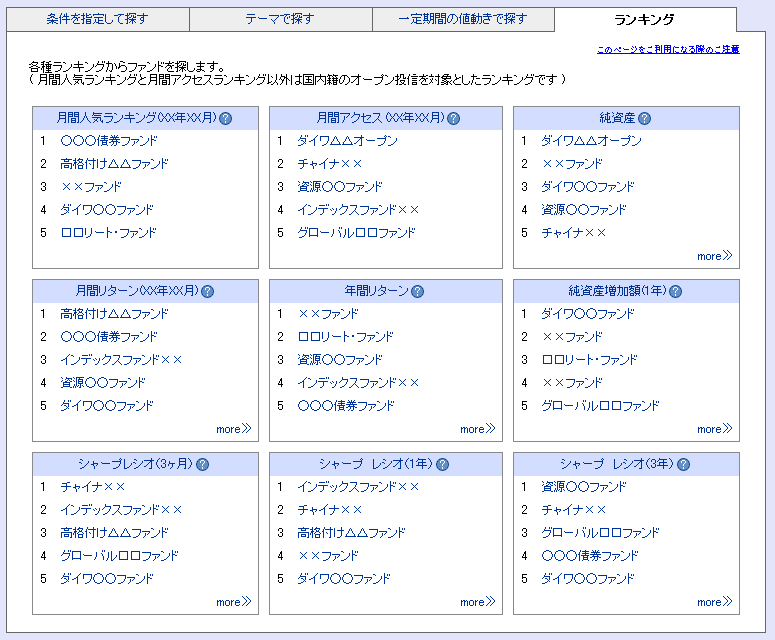Open rank 2 □□リート・ファンド in 年間リターン

(x=345, y=337)
